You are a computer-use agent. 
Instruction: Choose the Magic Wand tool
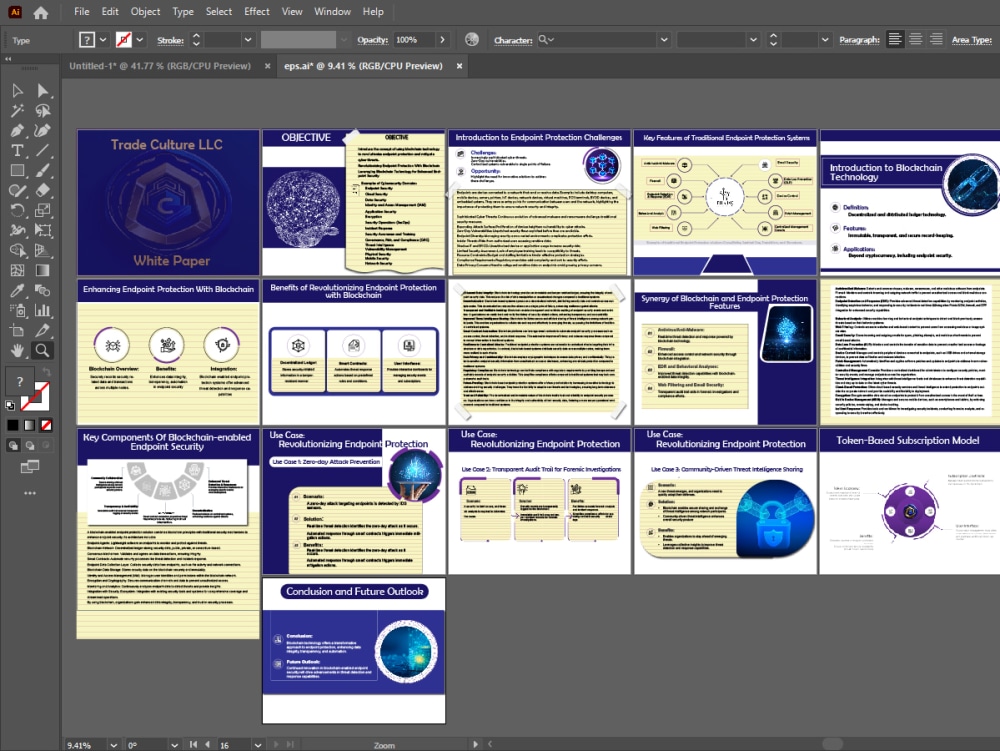tap(17, 111)
